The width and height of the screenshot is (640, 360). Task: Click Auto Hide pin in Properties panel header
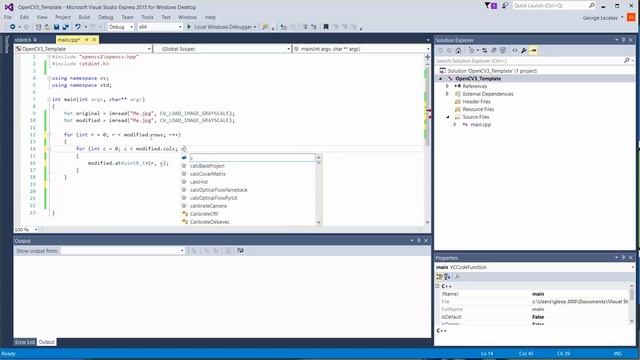tap(624, 258)
